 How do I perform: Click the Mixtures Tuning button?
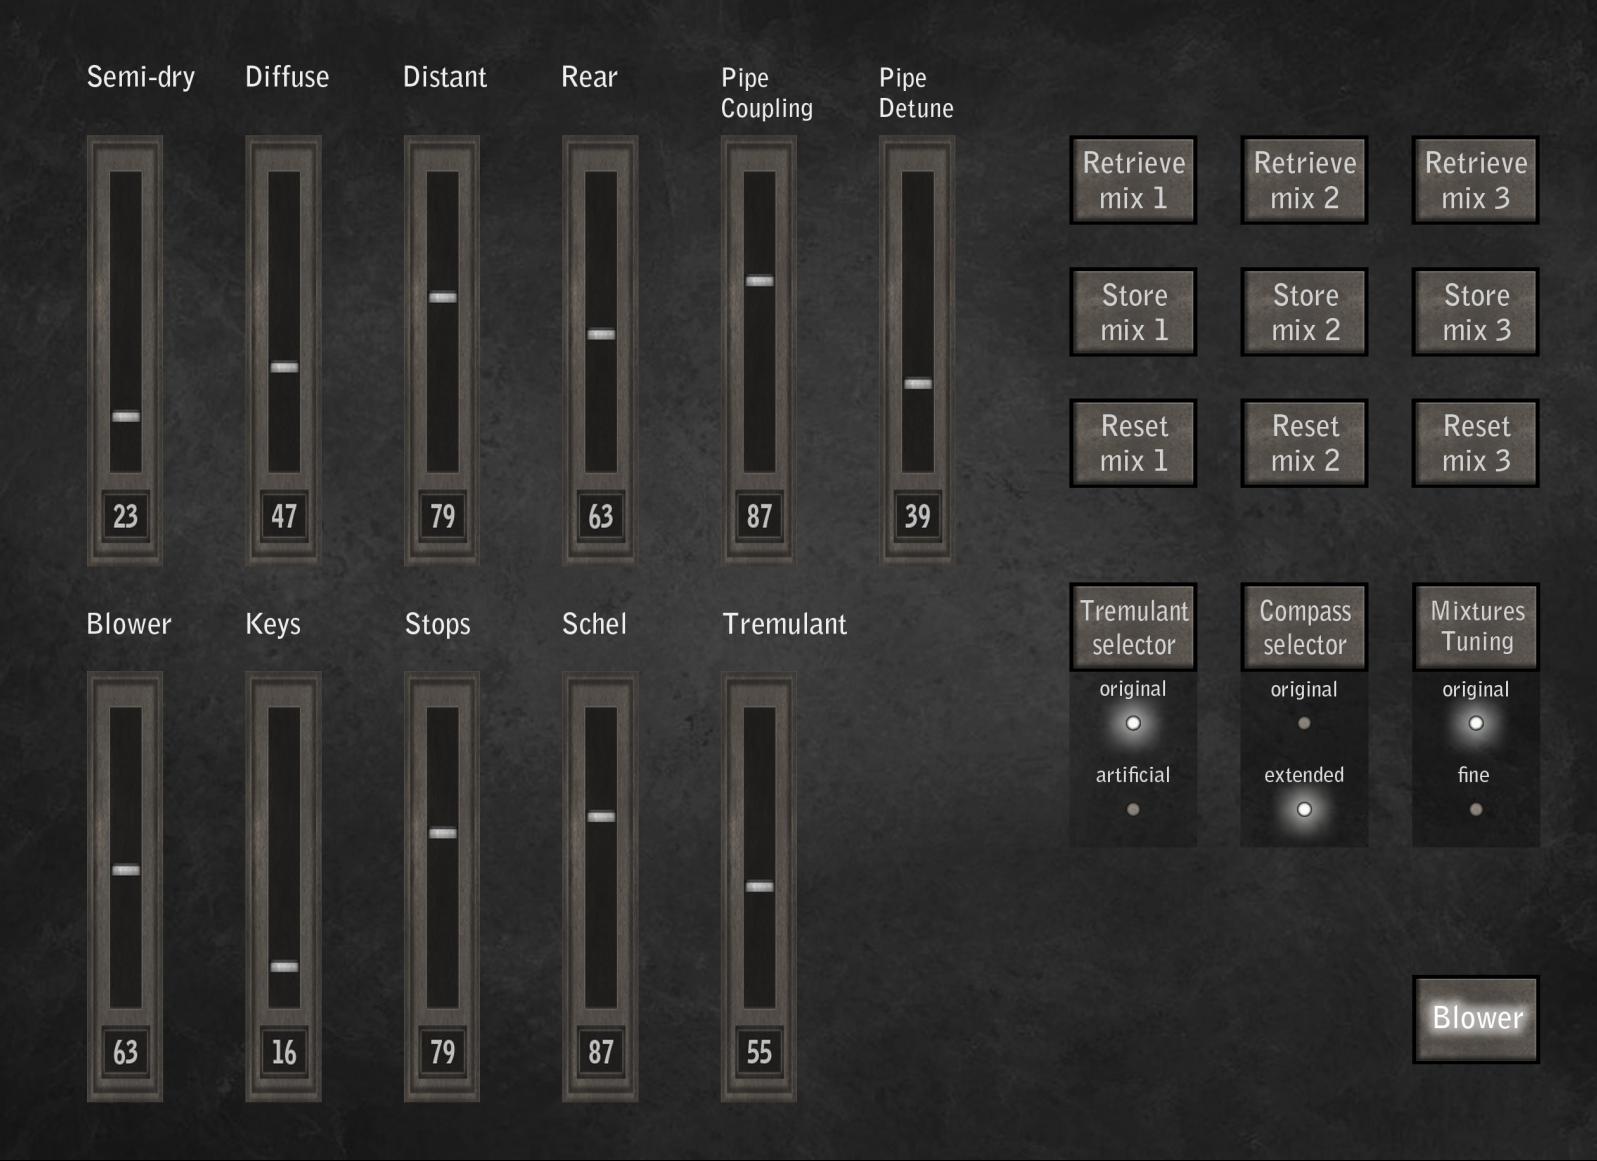(1475, 627)
